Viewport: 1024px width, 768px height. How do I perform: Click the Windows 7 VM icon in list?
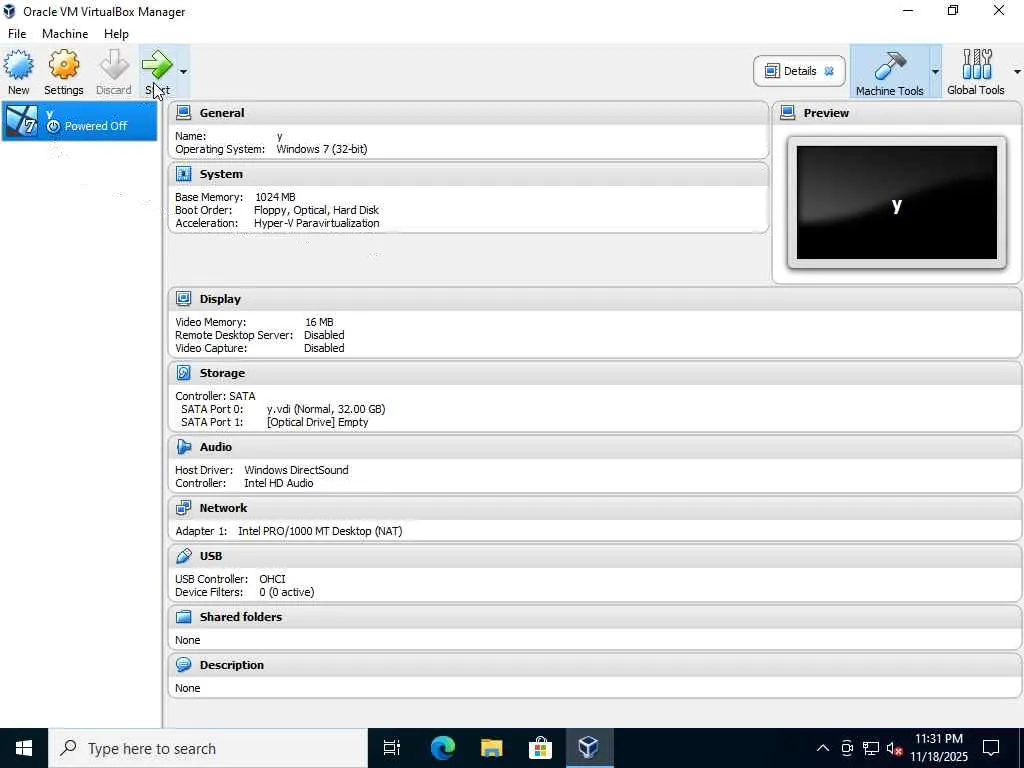tap(21, 121)
